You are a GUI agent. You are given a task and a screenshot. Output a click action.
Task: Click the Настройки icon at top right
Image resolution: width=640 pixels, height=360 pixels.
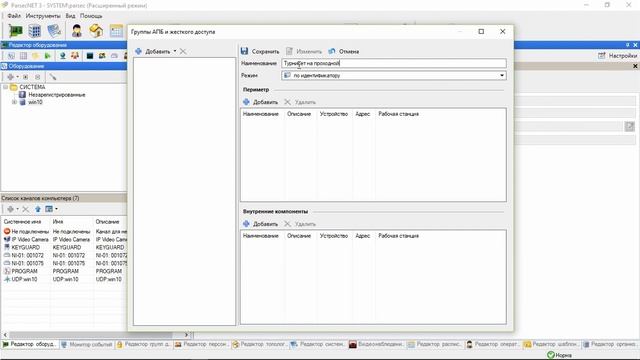click(602, 56)
